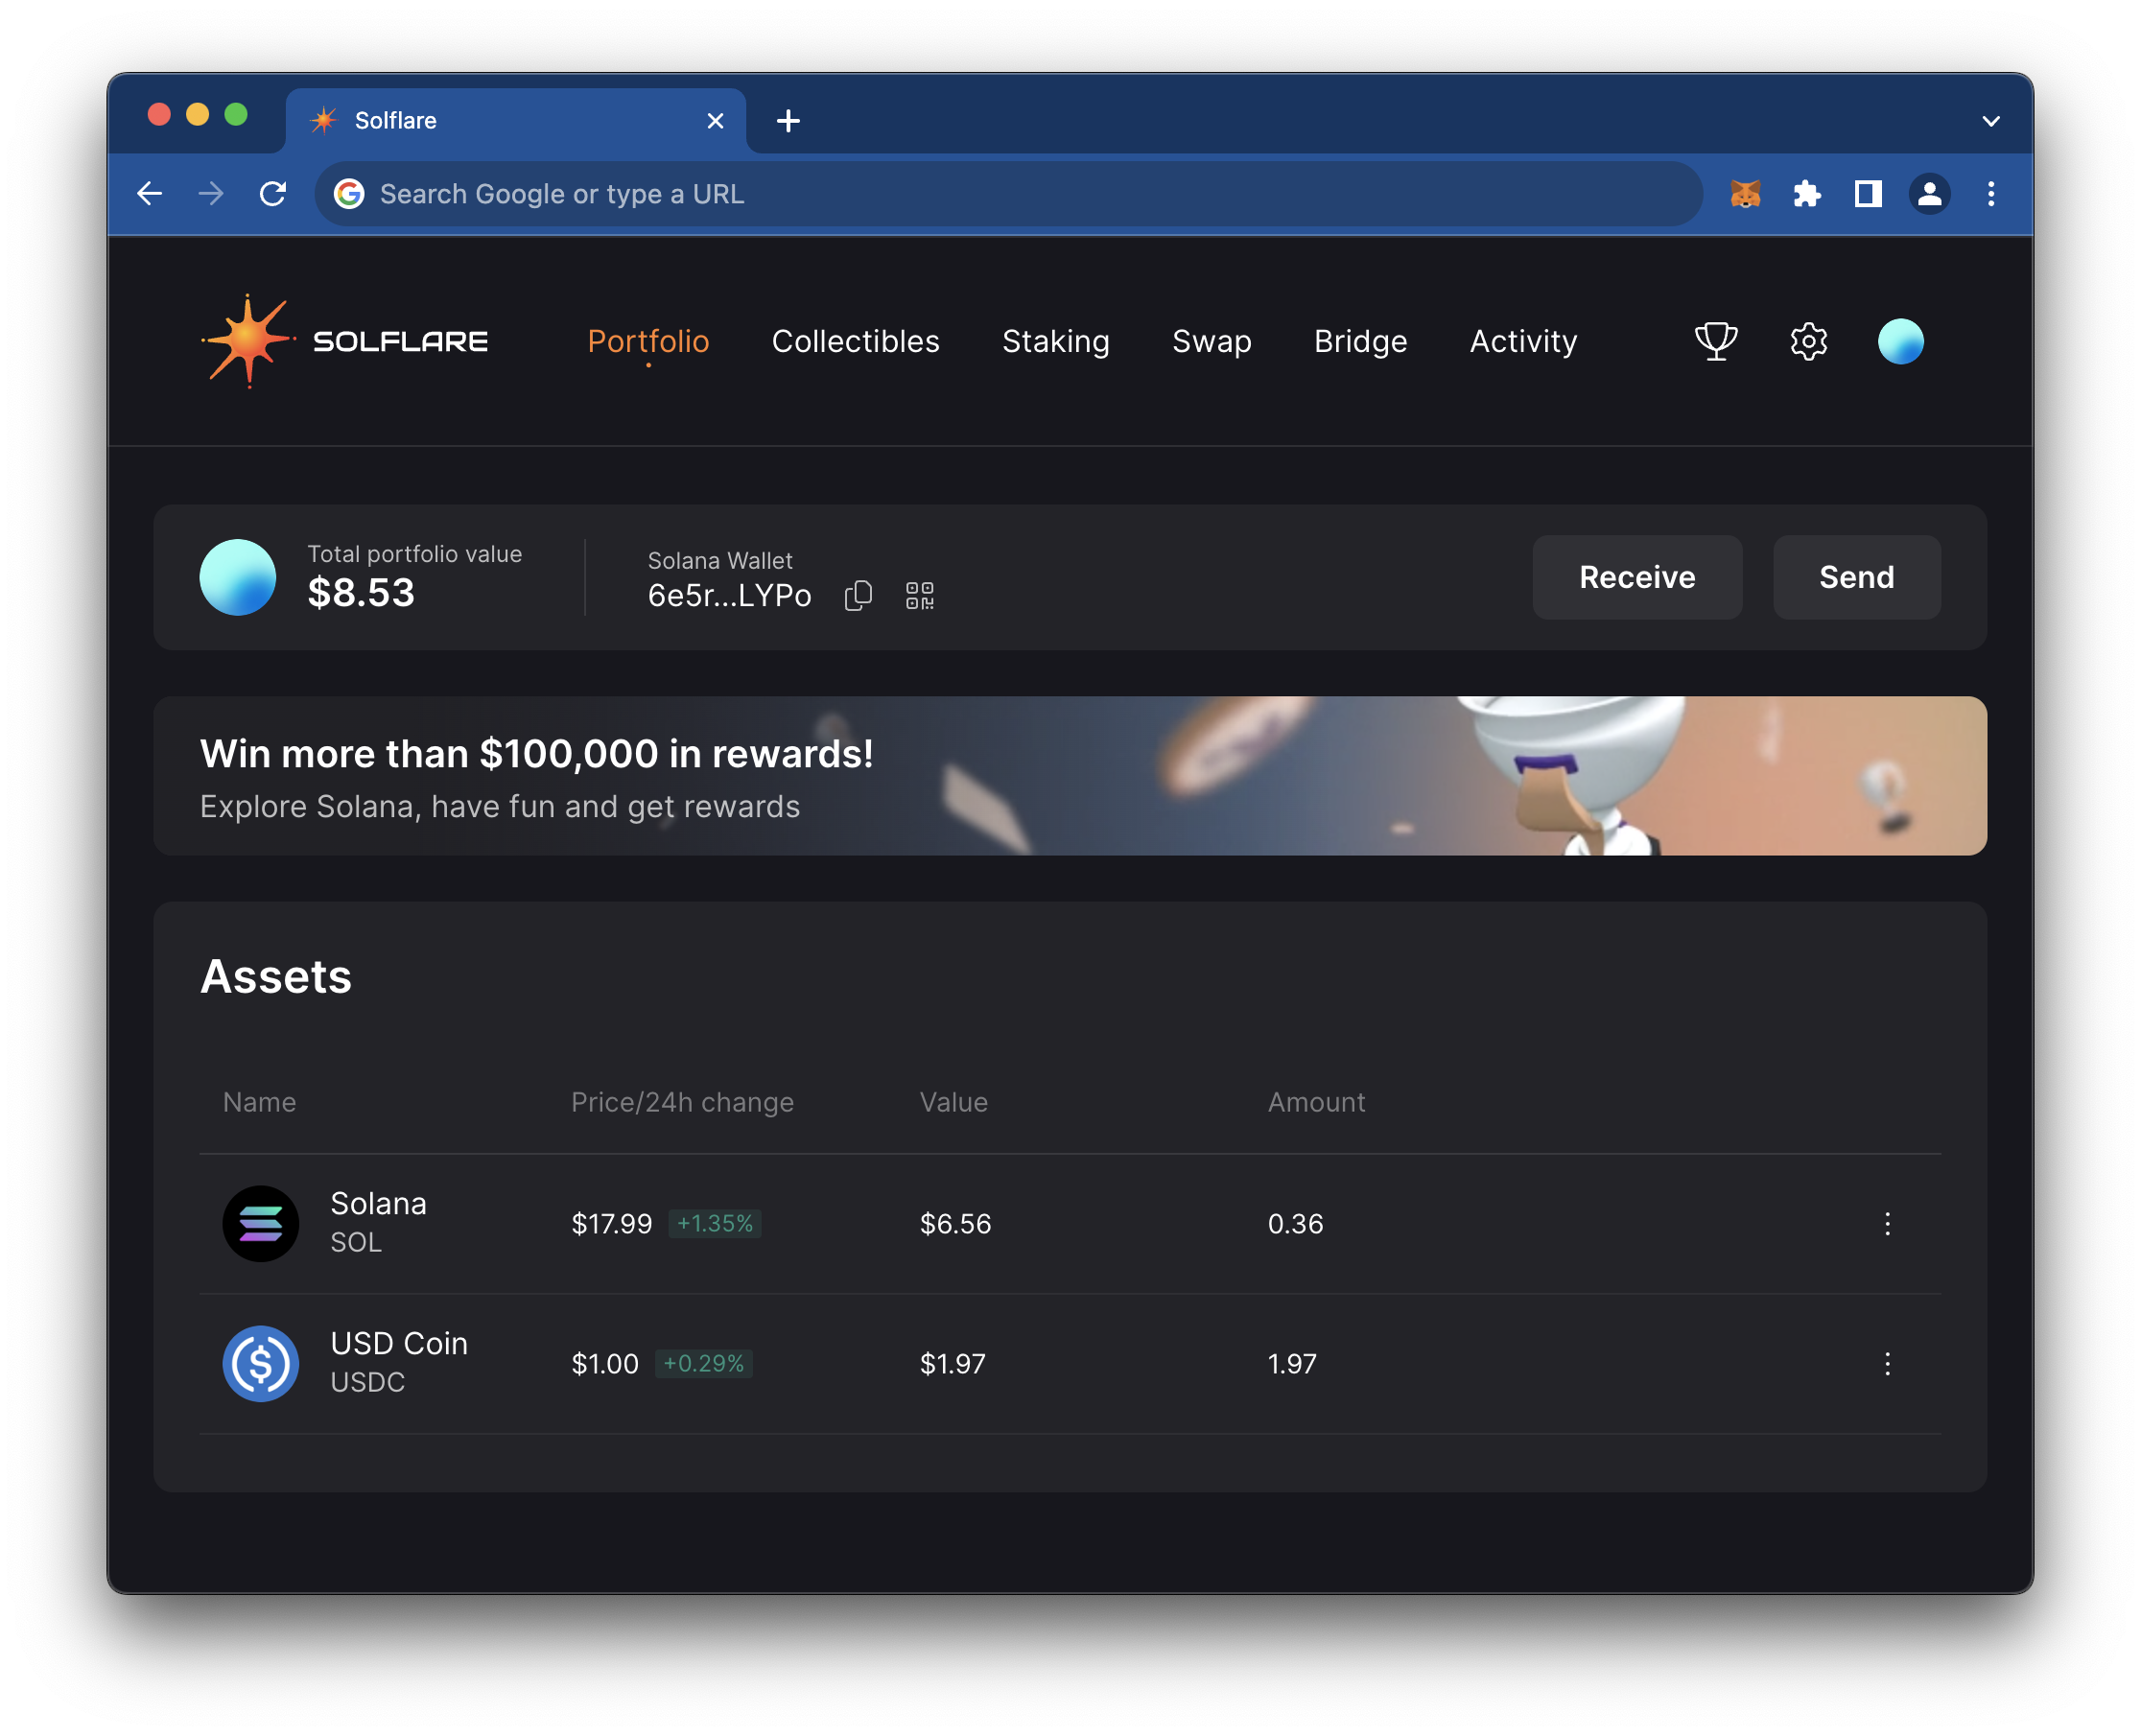
Task: Open the browser extensions puzzle icon
Action: [x=1808, y=194]
